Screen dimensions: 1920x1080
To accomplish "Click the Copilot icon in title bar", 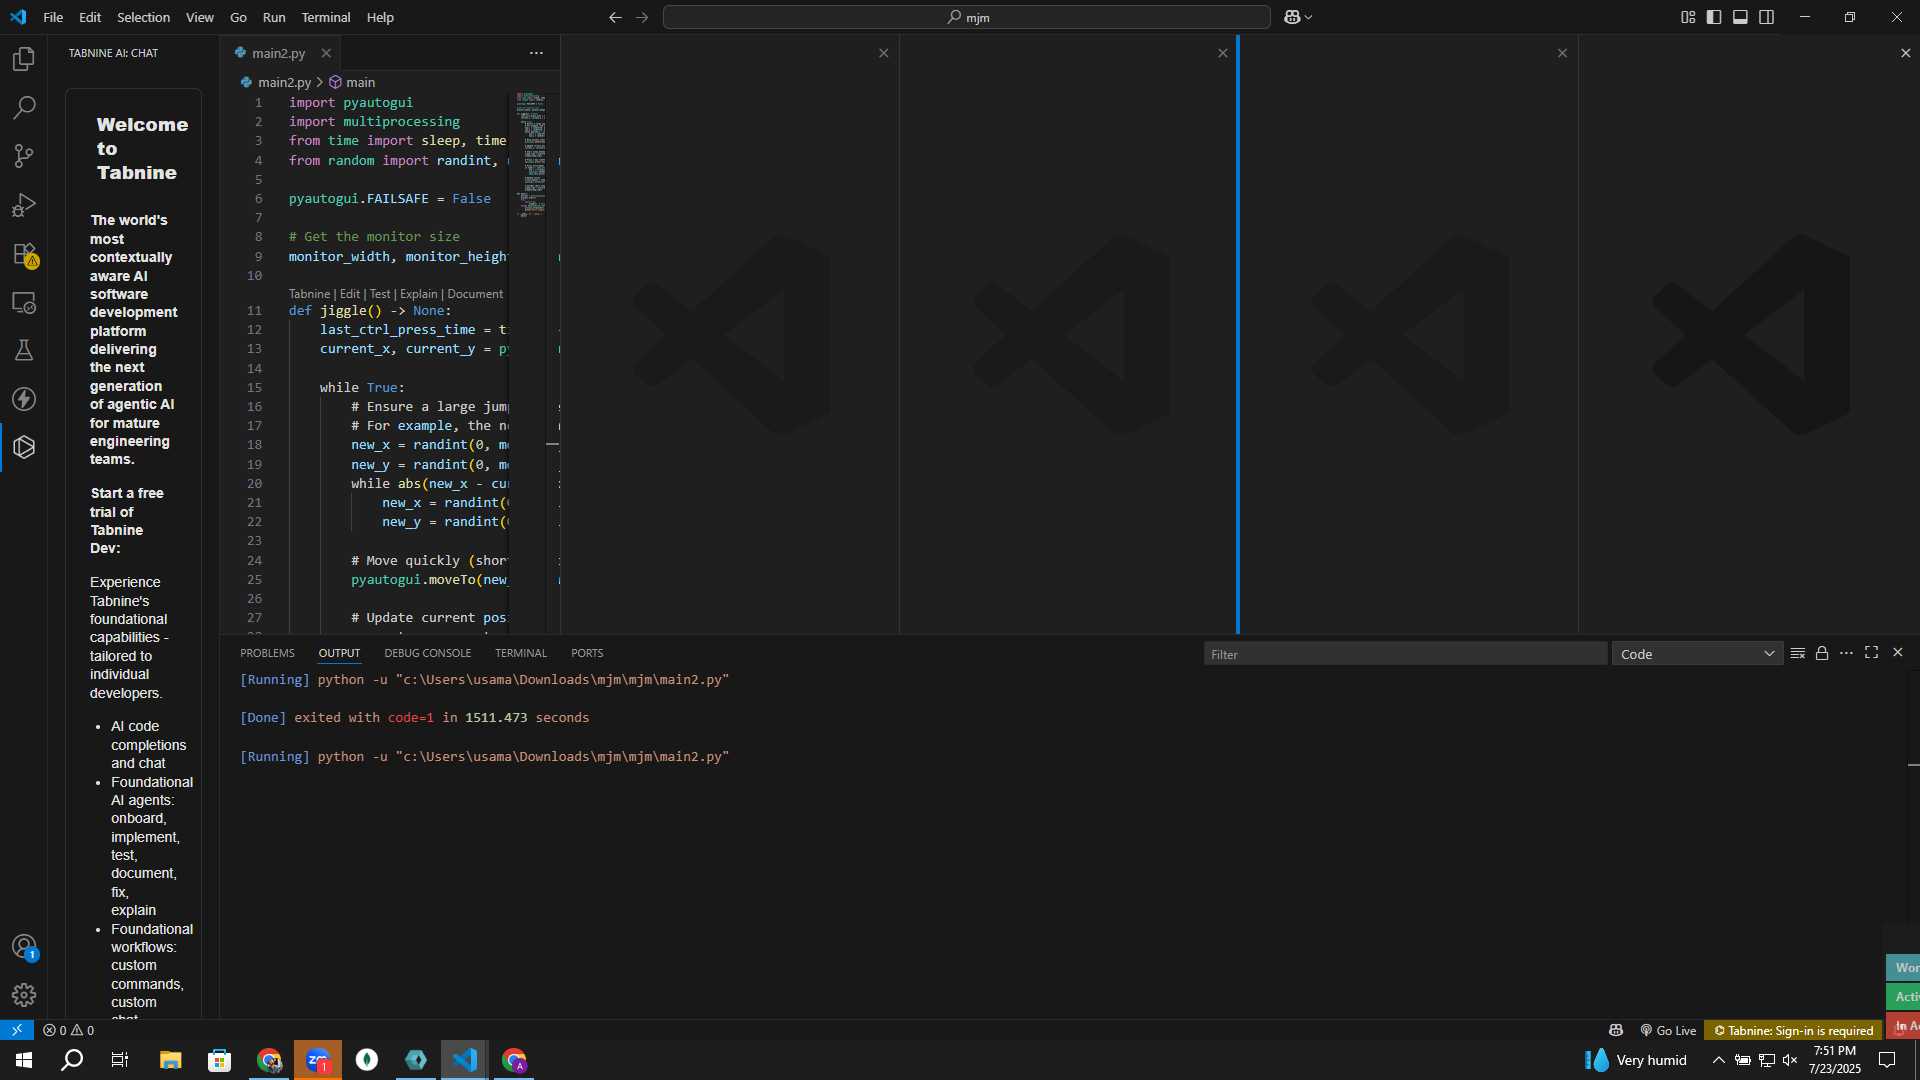I will tap(1297, 17).
